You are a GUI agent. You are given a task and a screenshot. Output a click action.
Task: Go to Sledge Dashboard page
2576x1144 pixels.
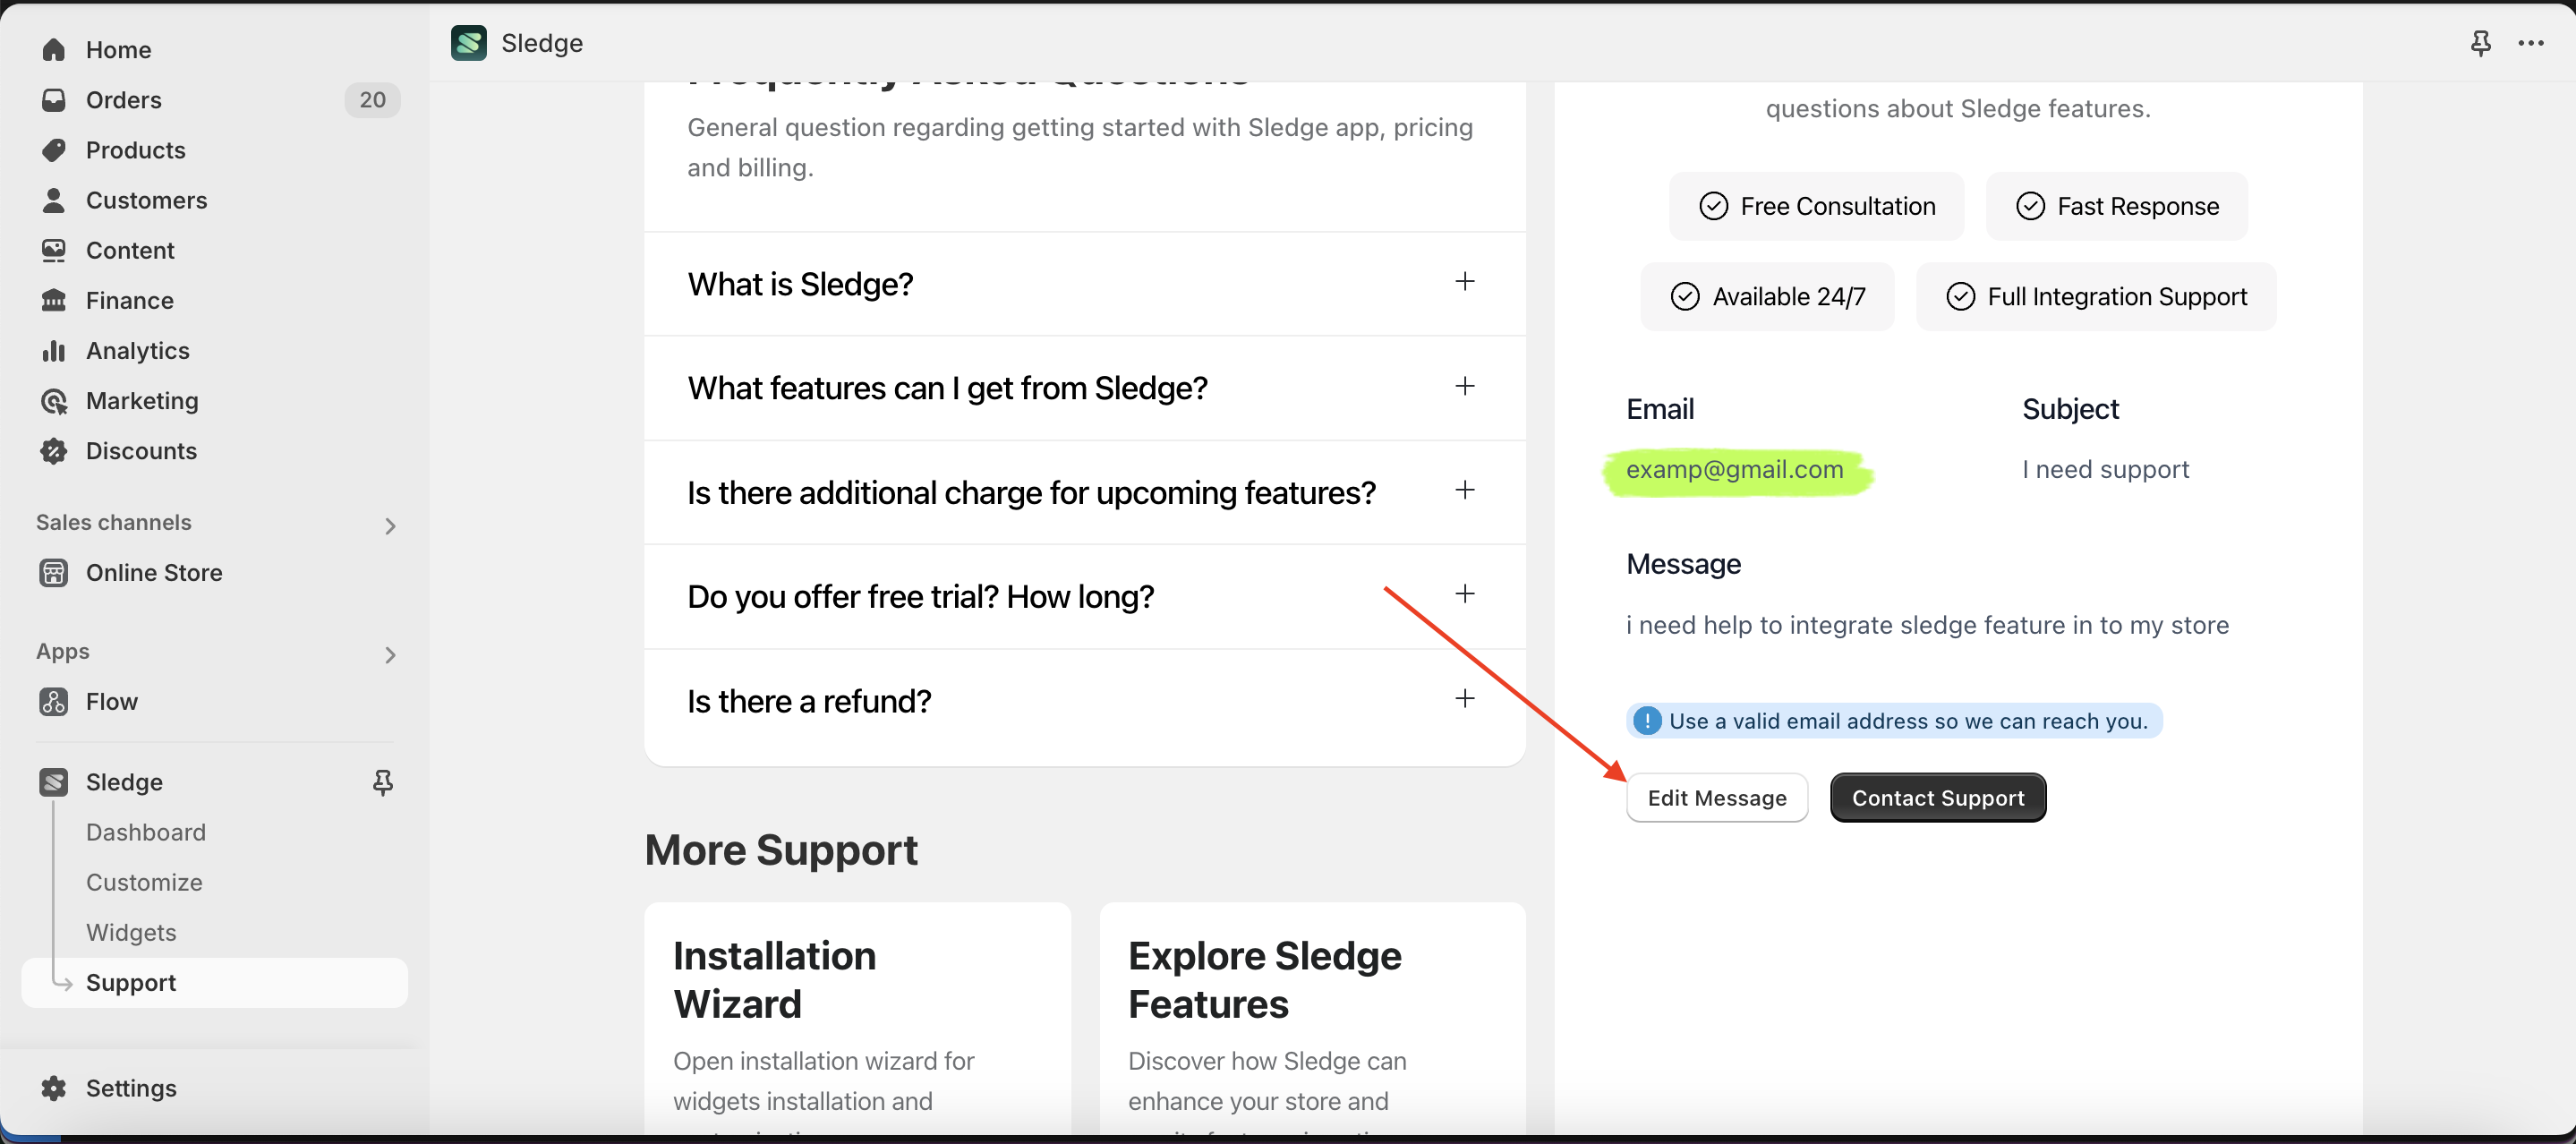(x=146, y=832)
